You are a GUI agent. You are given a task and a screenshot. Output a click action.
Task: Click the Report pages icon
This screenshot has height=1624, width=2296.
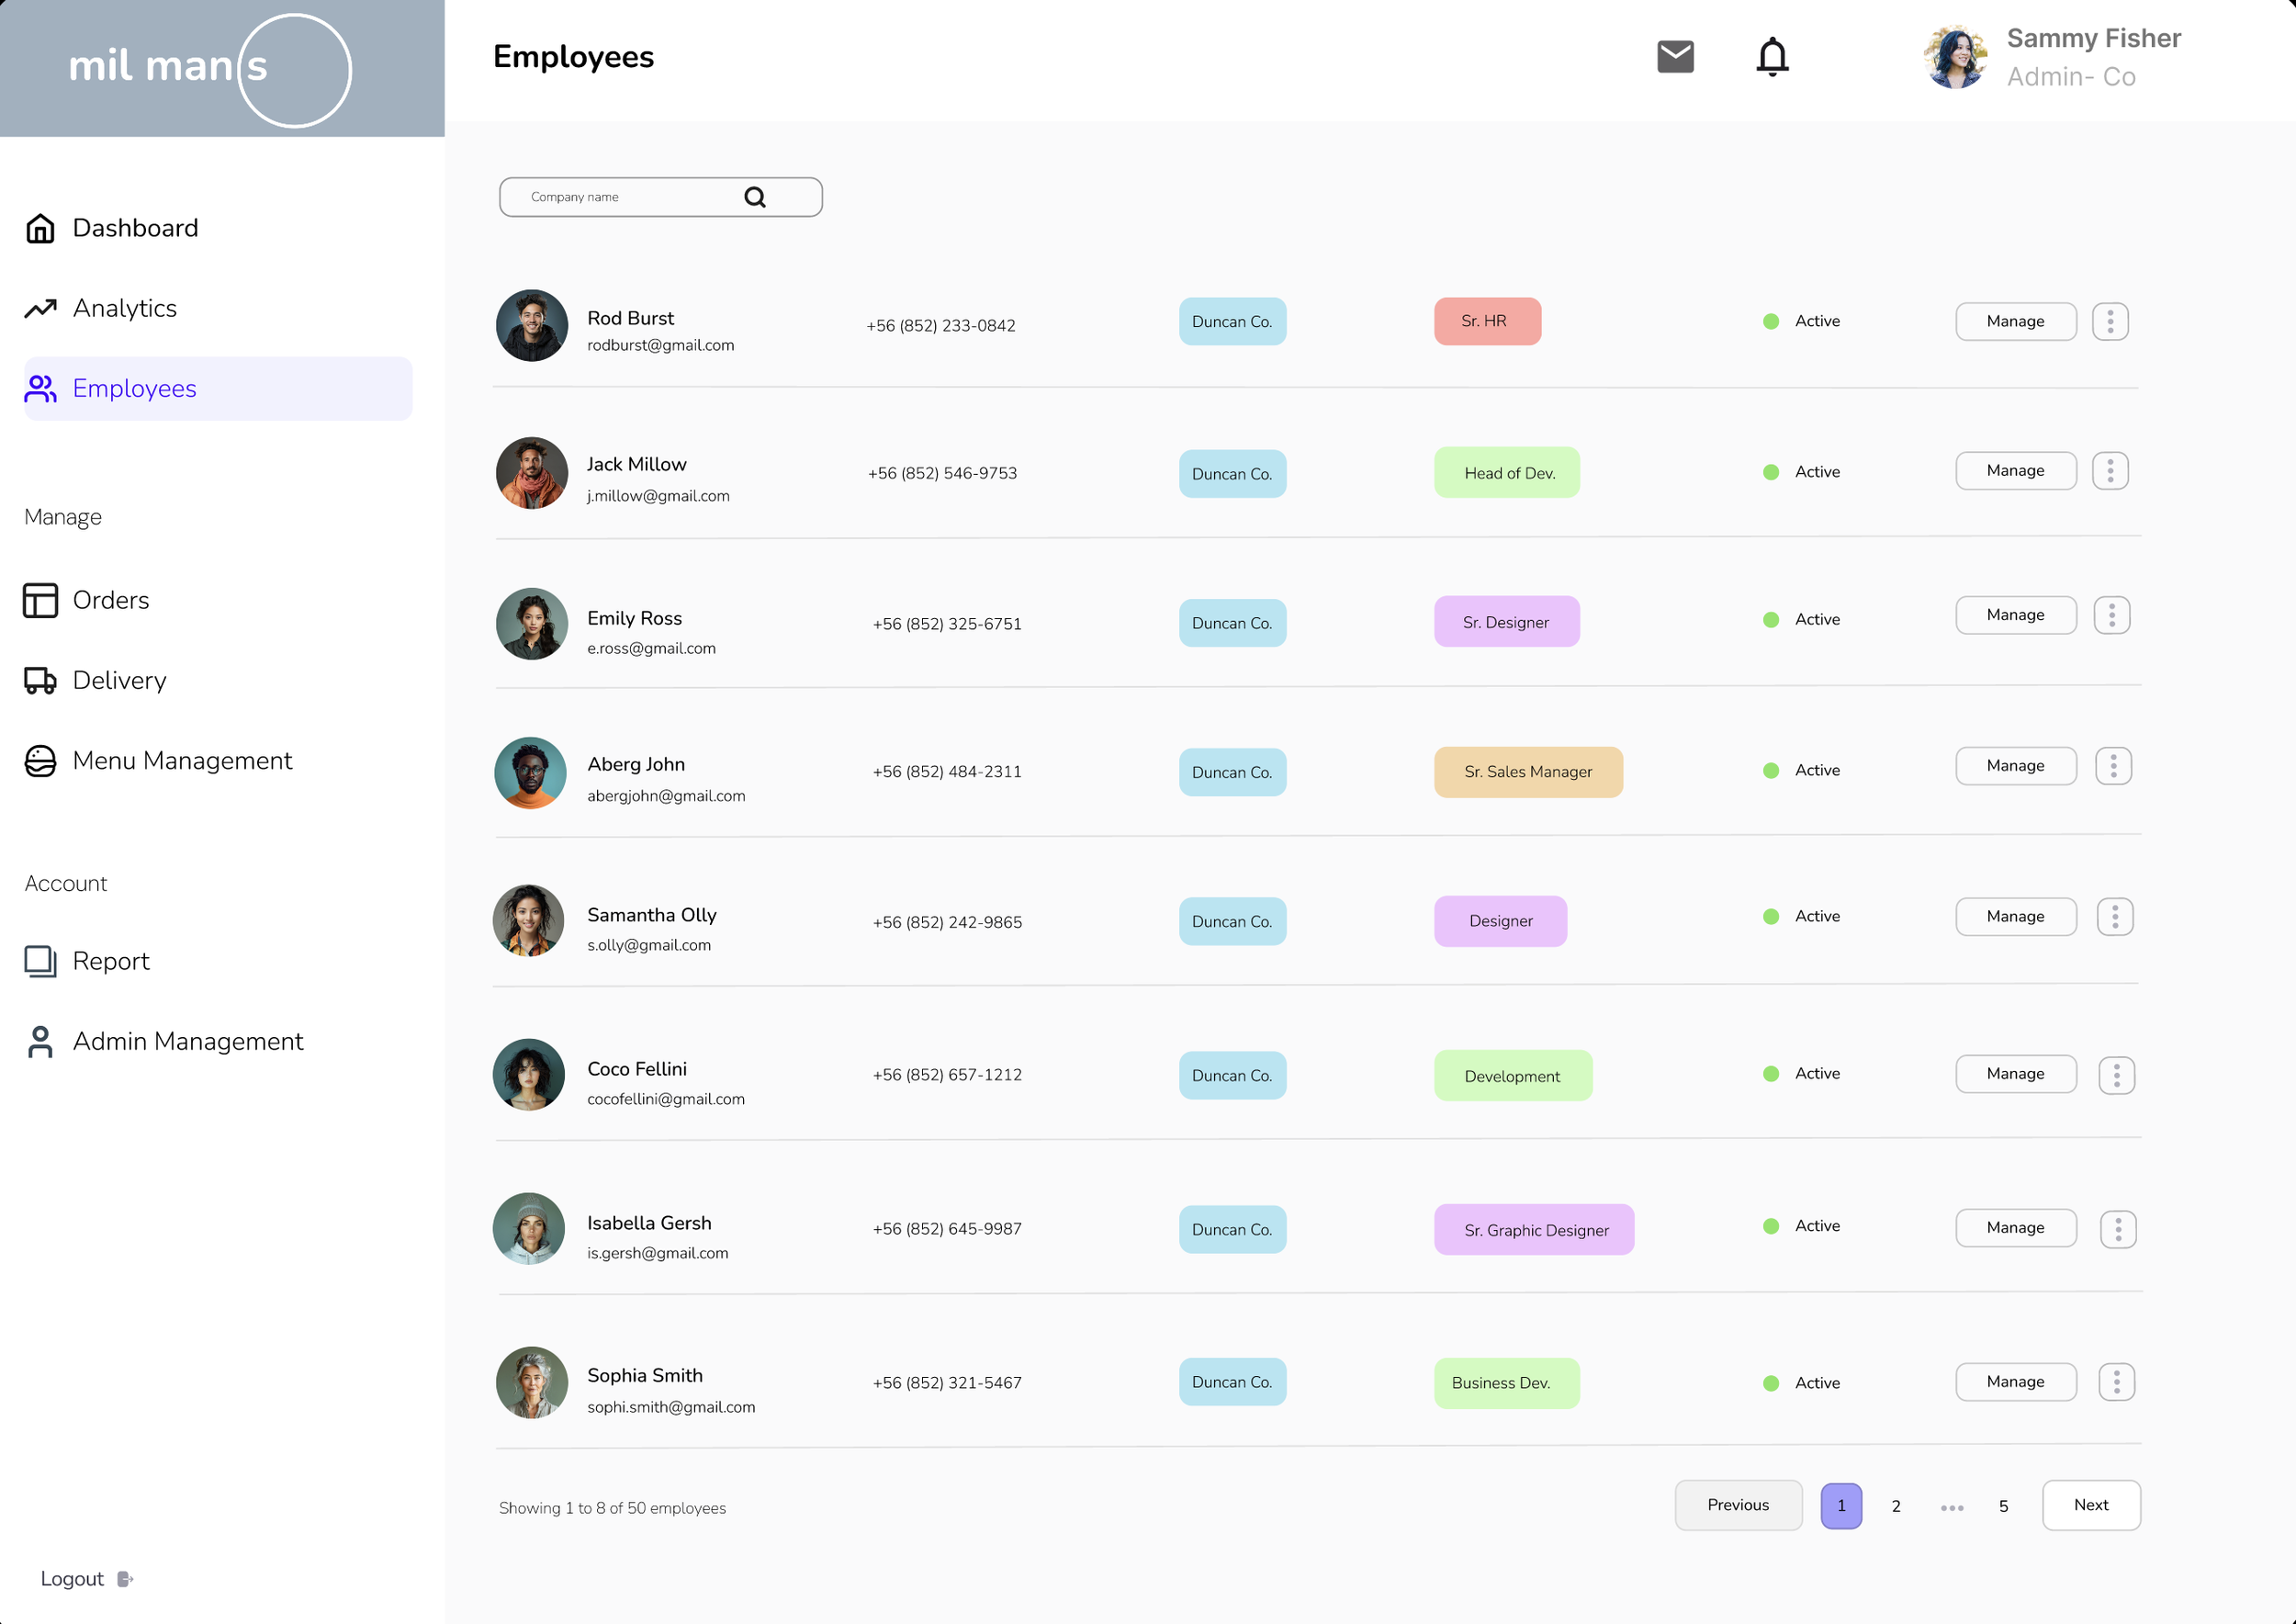[40, 961]
